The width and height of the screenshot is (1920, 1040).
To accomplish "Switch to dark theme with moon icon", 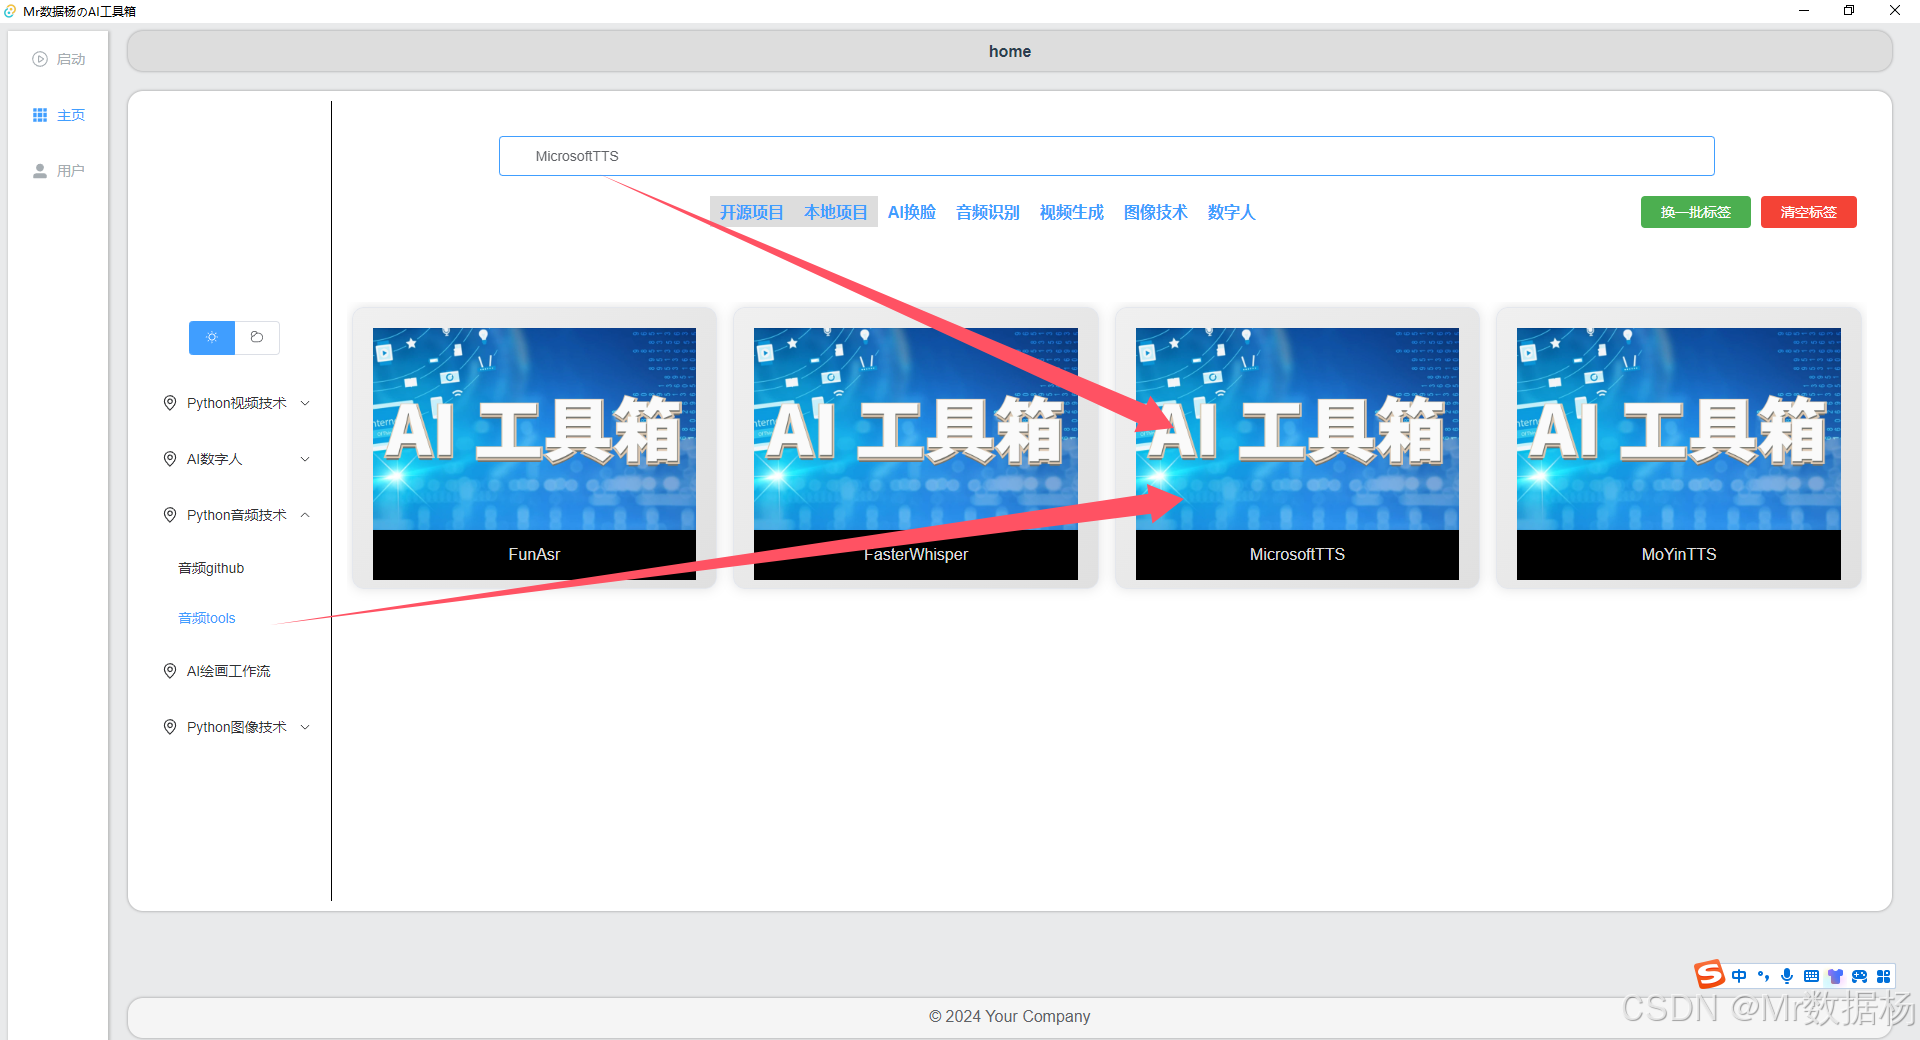I will (x=257, y=338).
